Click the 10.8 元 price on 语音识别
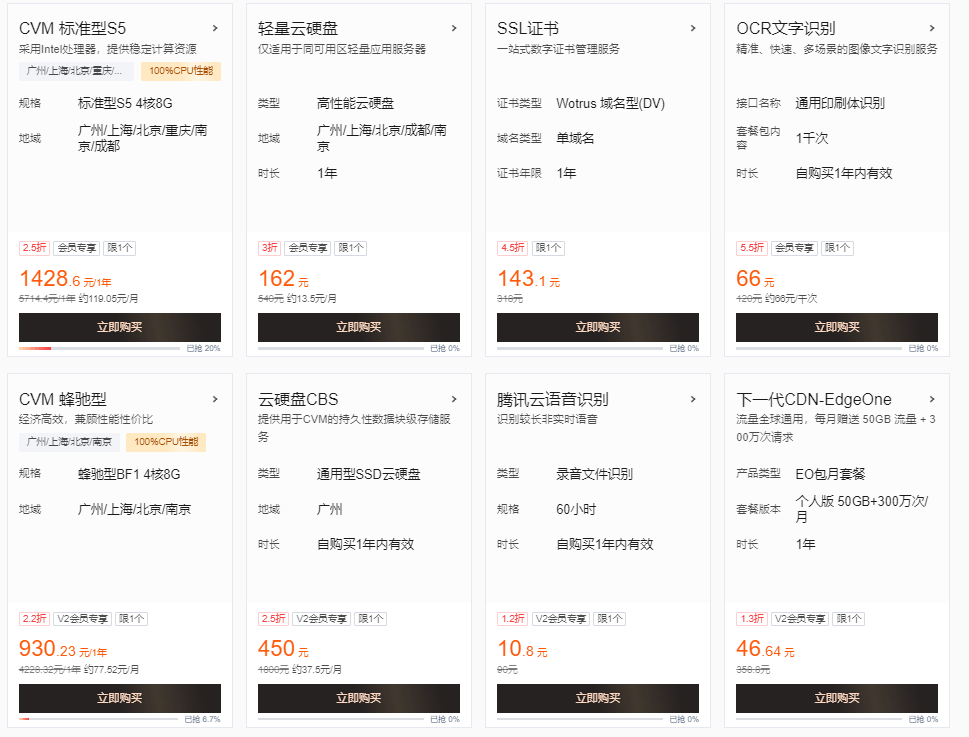The width and height of the screenshot is (969, 737). point(523,649)
